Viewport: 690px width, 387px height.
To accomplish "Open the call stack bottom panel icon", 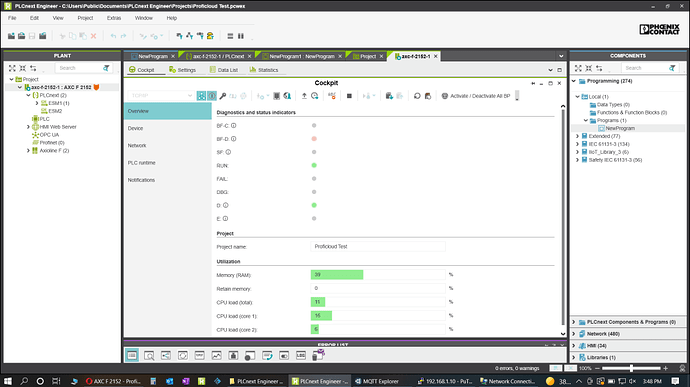I will (267, 355).
